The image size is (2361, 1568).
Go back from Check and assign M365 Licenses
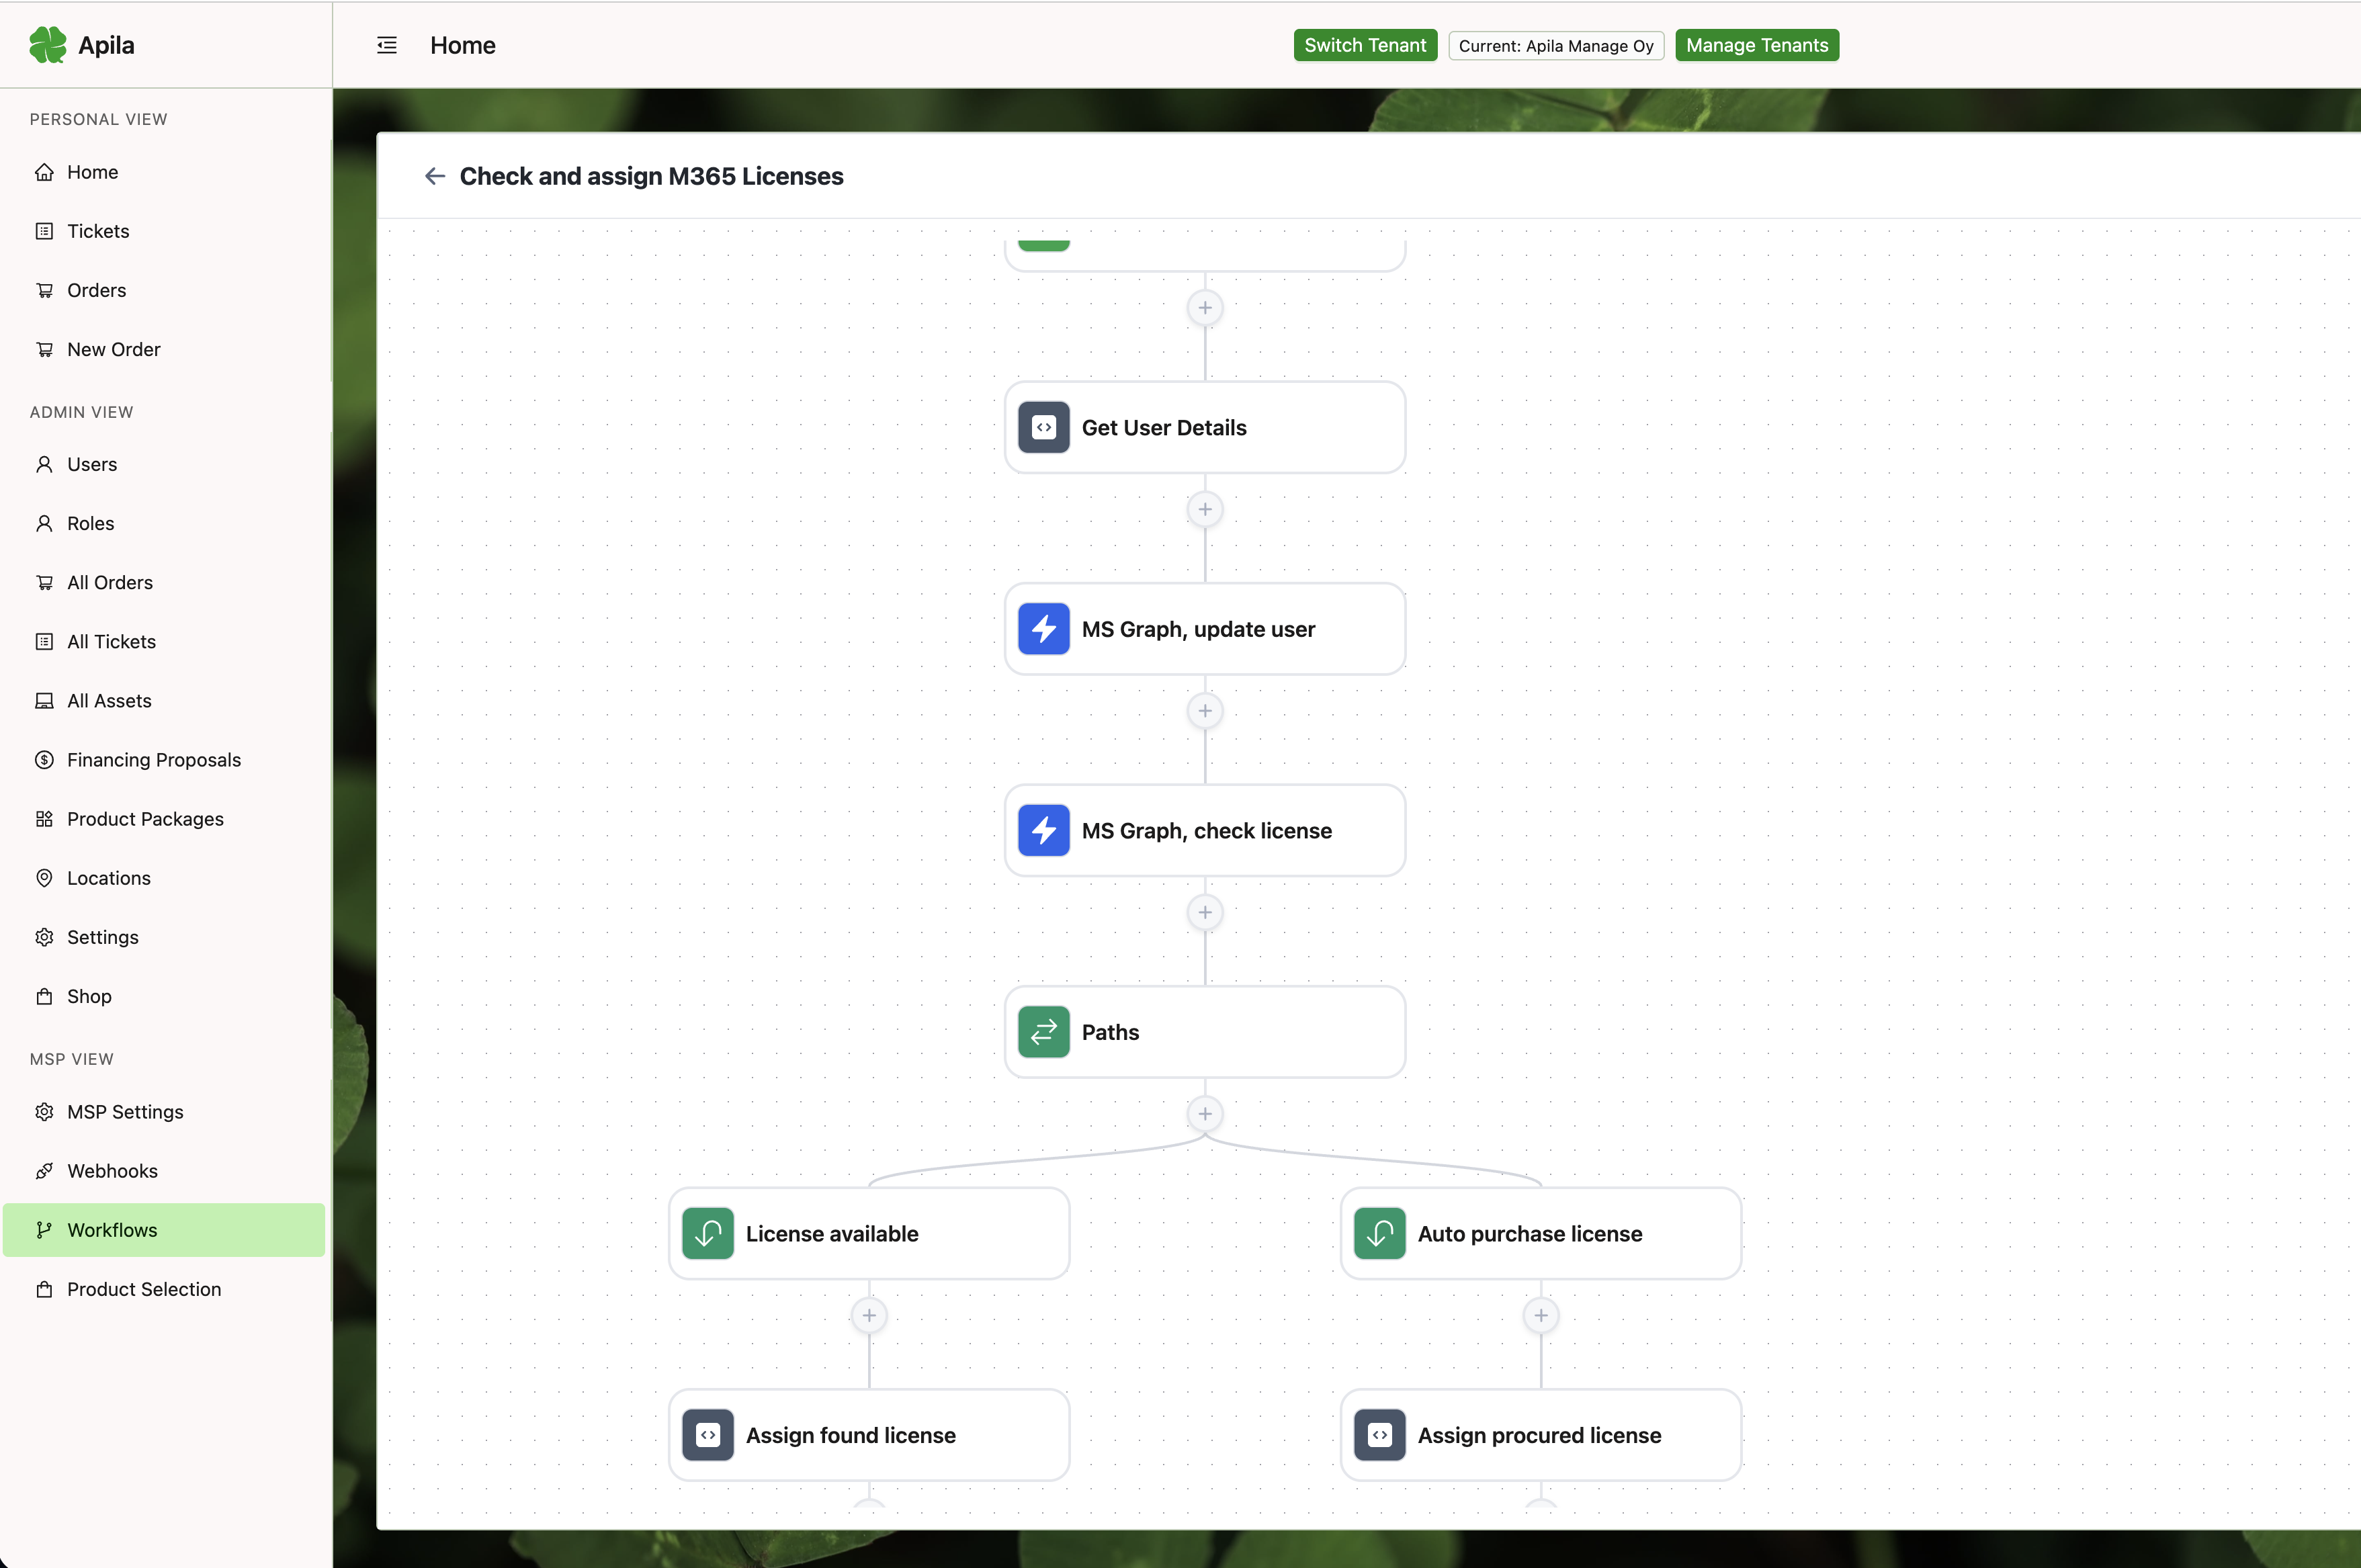pyautogui.click(x=434, y=175)
